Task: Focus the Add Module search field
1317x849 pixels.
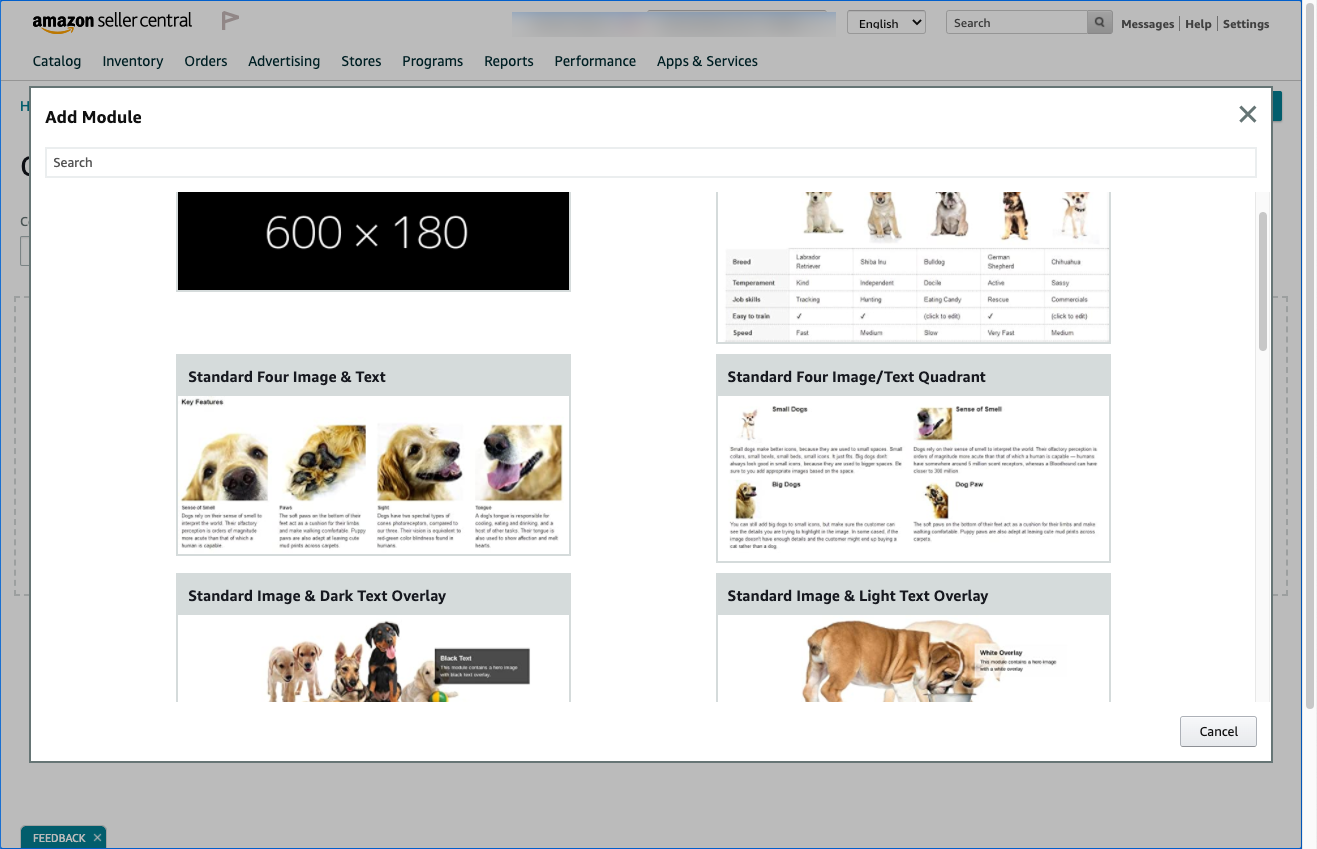Action: pos(650,163)
